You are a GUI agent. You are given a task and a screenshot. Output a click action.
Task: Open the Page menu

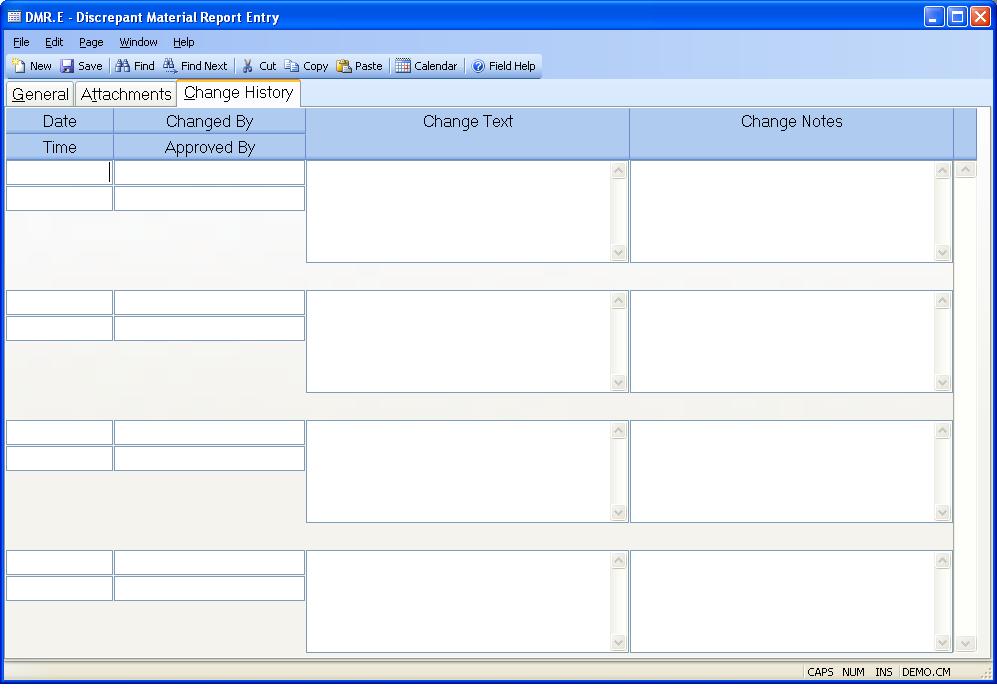(x=91, y=42)
